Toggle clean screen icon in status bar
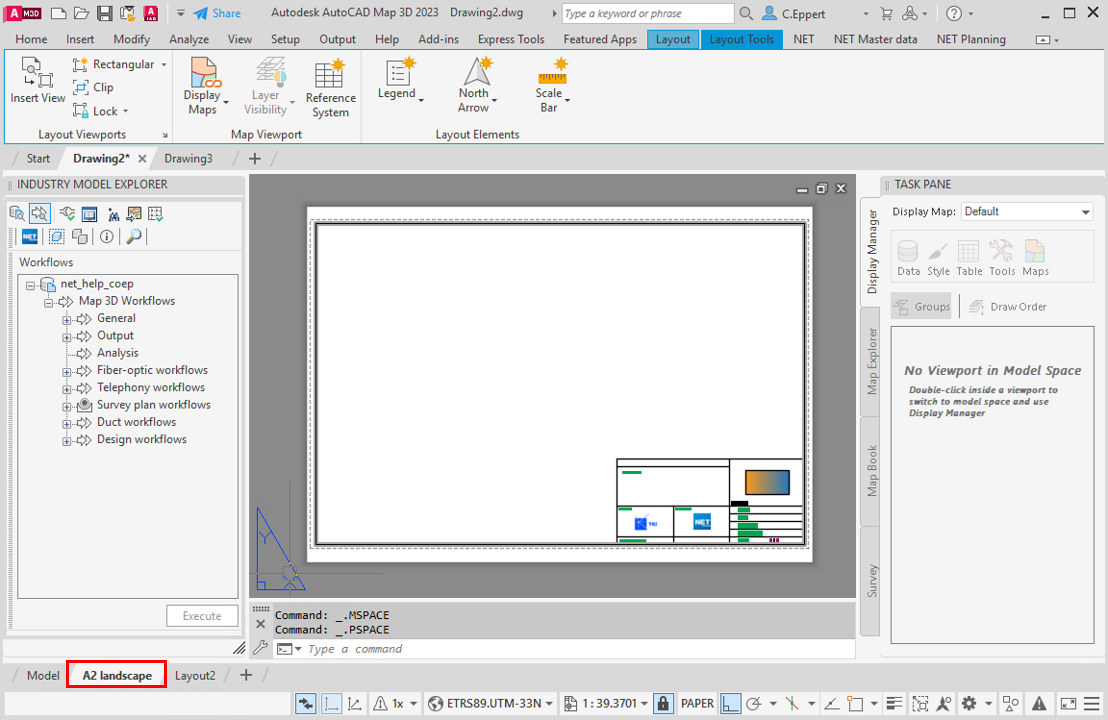The height and width of the screenshot is (720, 1108). tap(1068, 703)
